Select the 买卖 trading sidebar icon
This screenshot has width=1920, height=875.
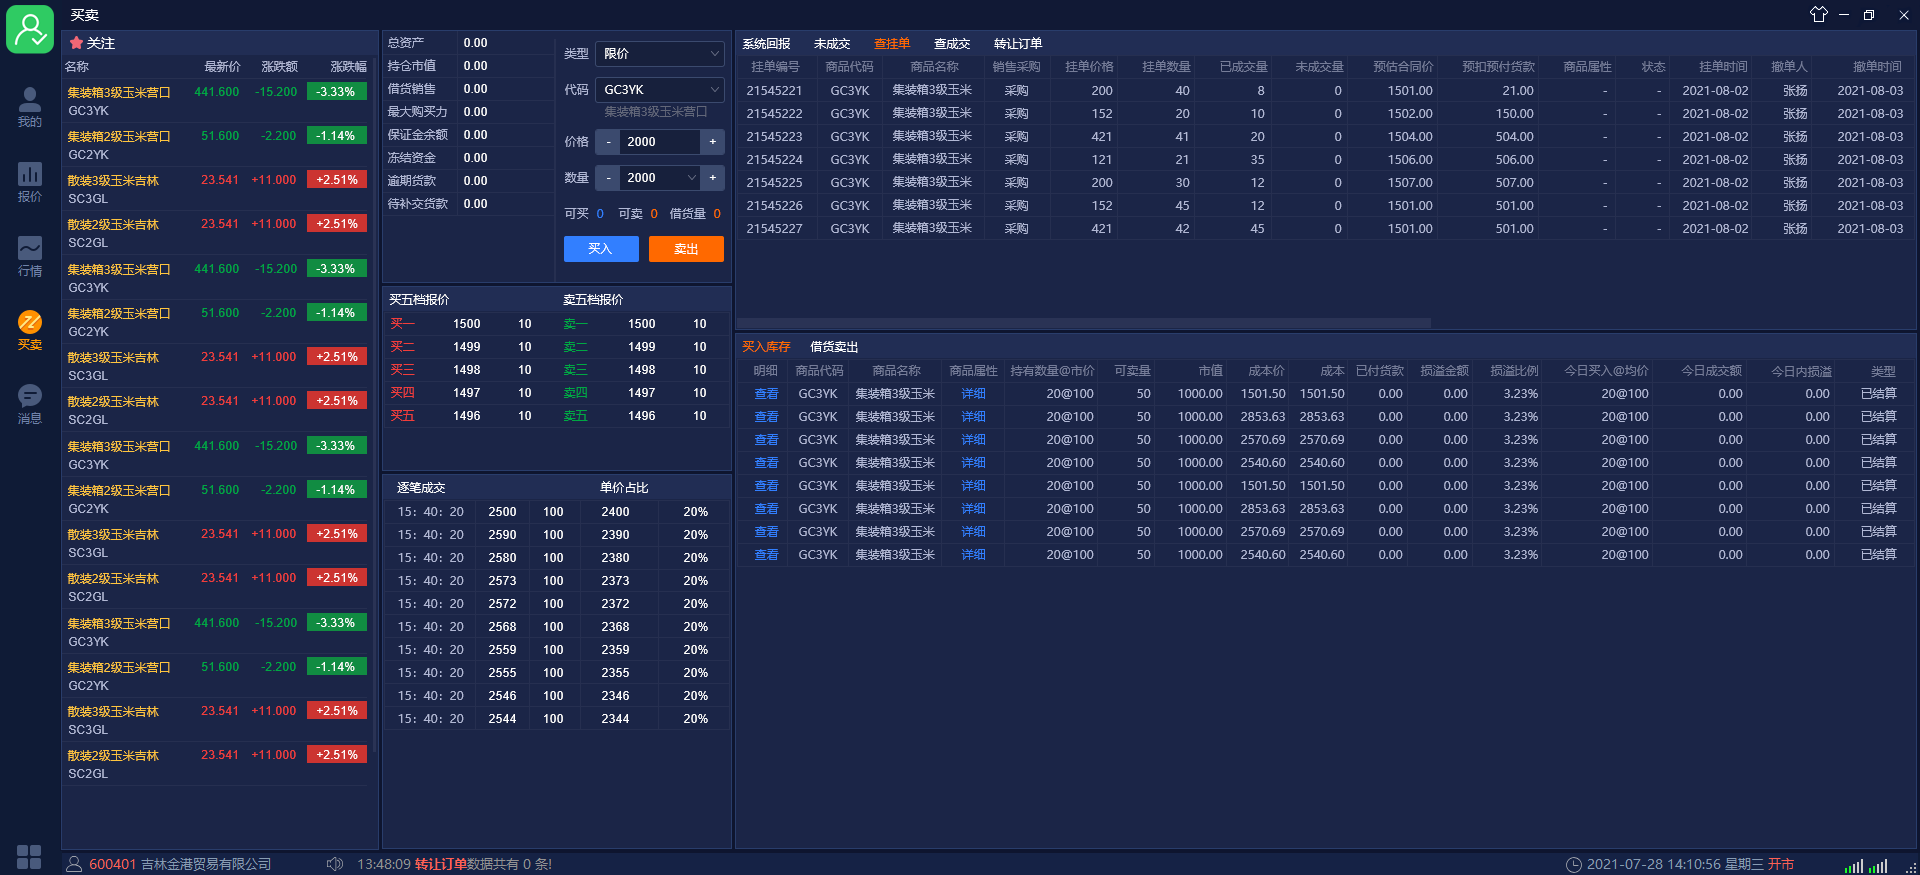30,330
